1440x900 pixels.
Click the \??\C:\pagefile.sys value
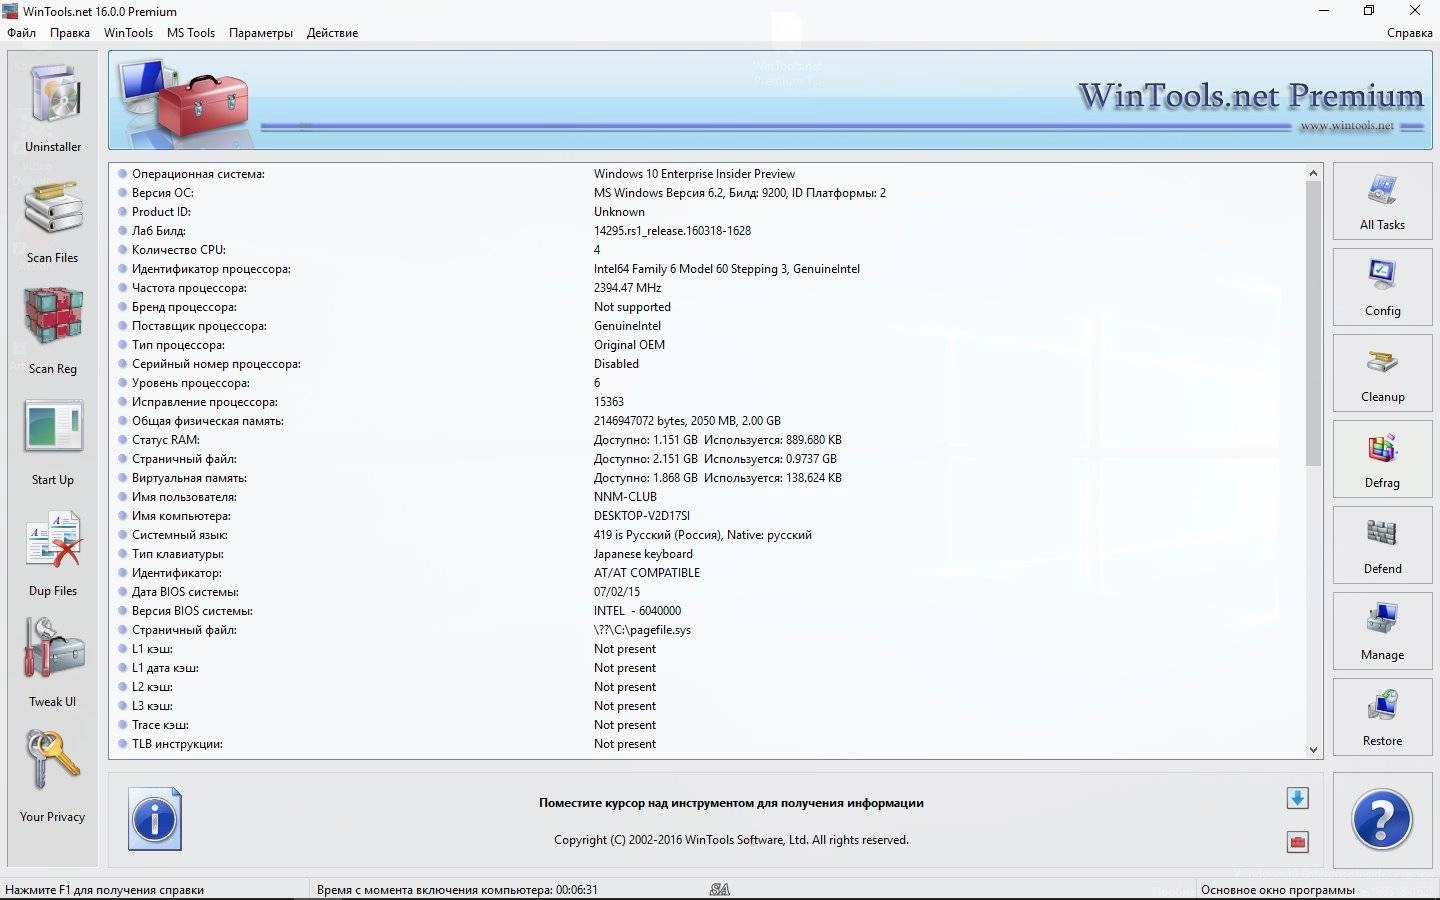click(642, 630)
